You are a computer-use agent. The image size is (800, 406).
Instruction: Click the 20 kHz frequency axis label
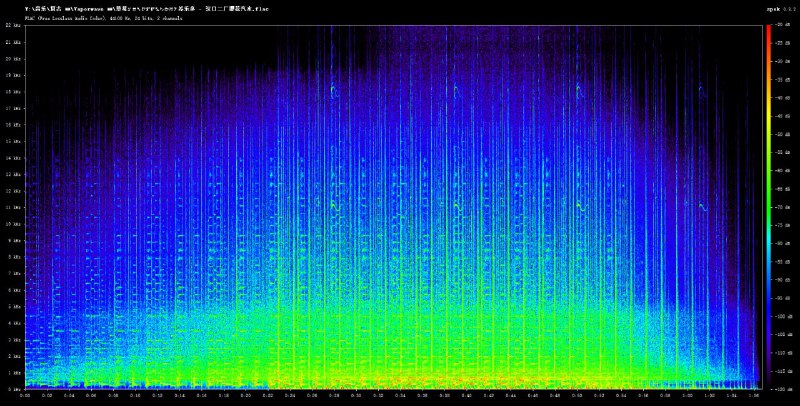pyautogui.click(x=14, y=58)
